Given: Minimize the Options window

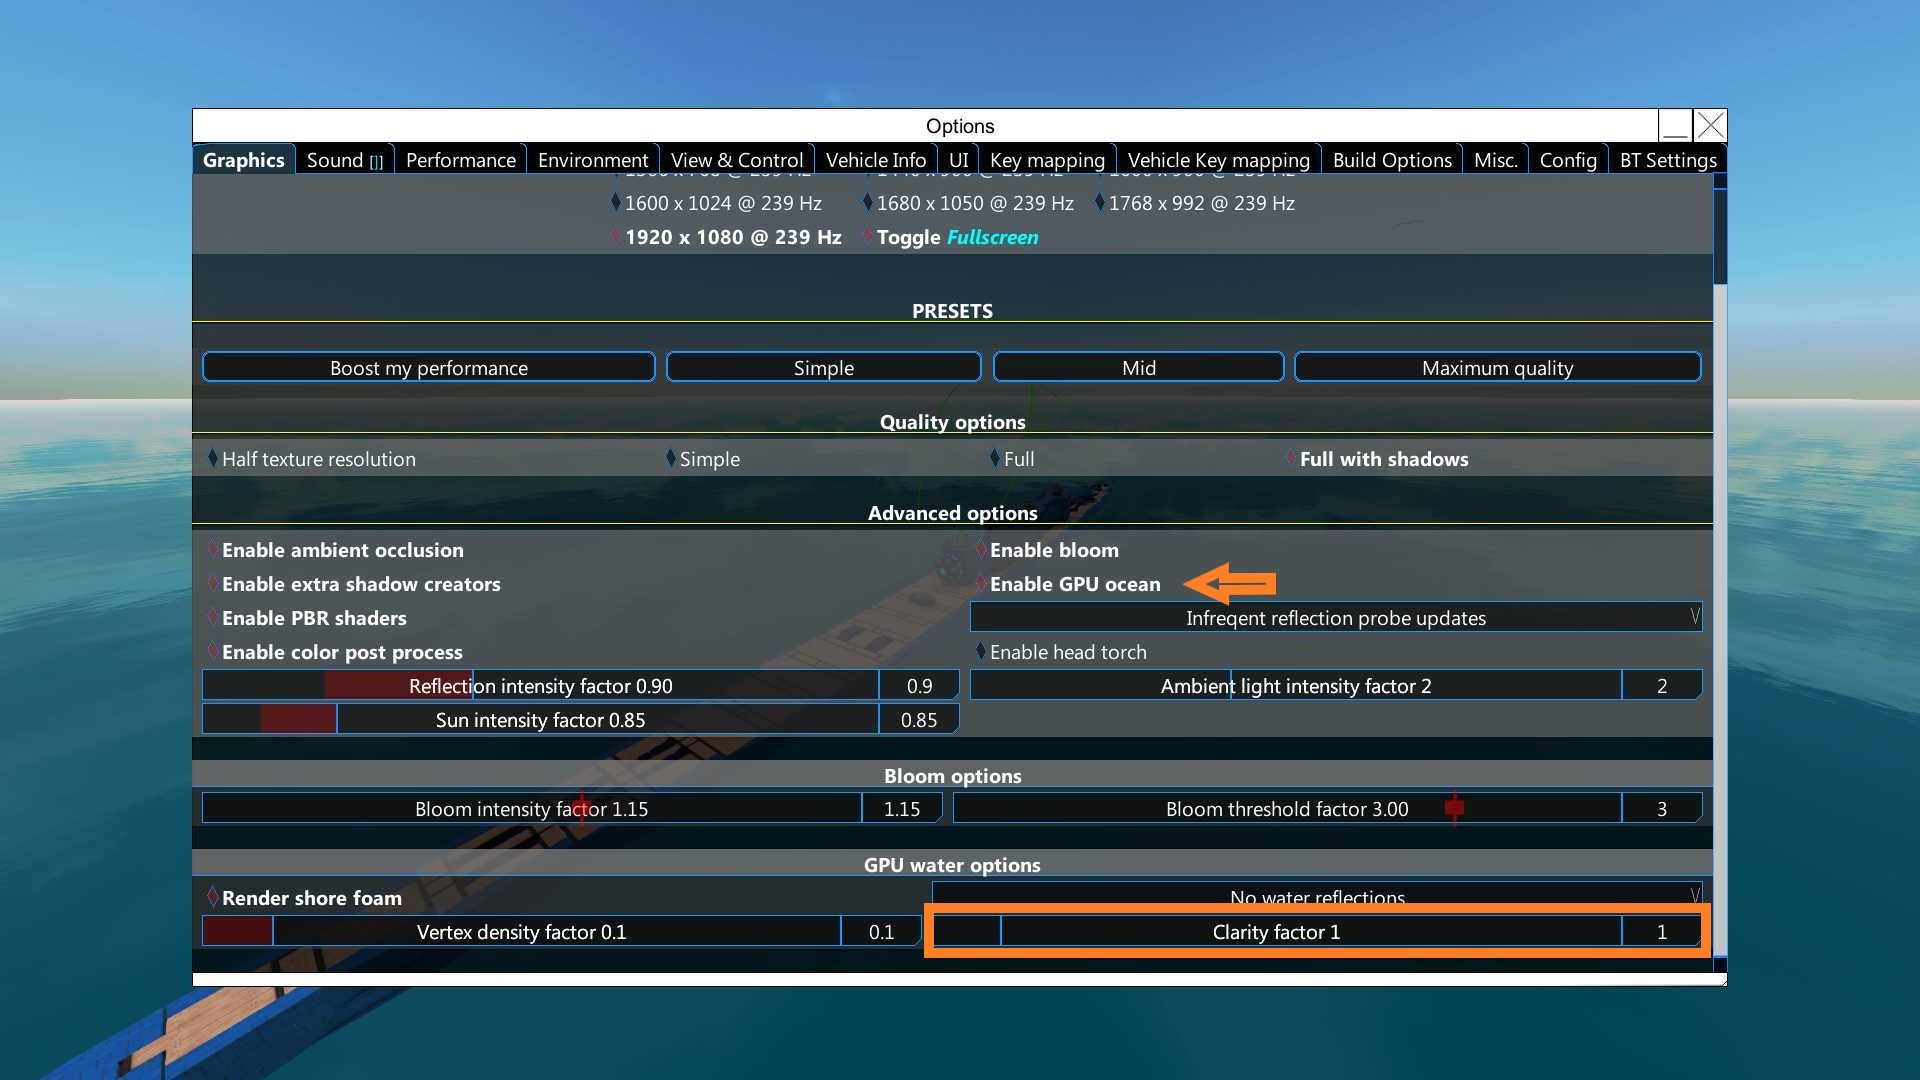Looking at the screenshot, I should pyautogui.click(x=1675, y=126).
